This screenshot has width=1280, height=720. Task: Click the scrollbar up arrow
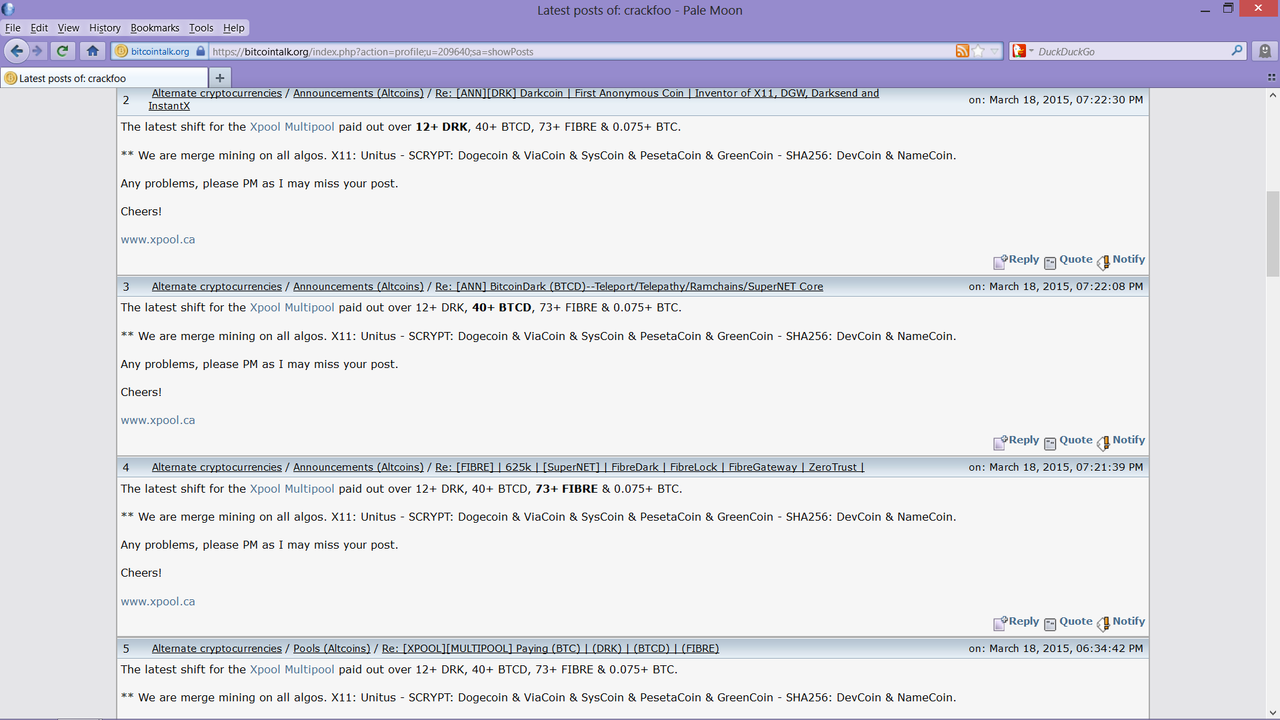point(1273,95)
